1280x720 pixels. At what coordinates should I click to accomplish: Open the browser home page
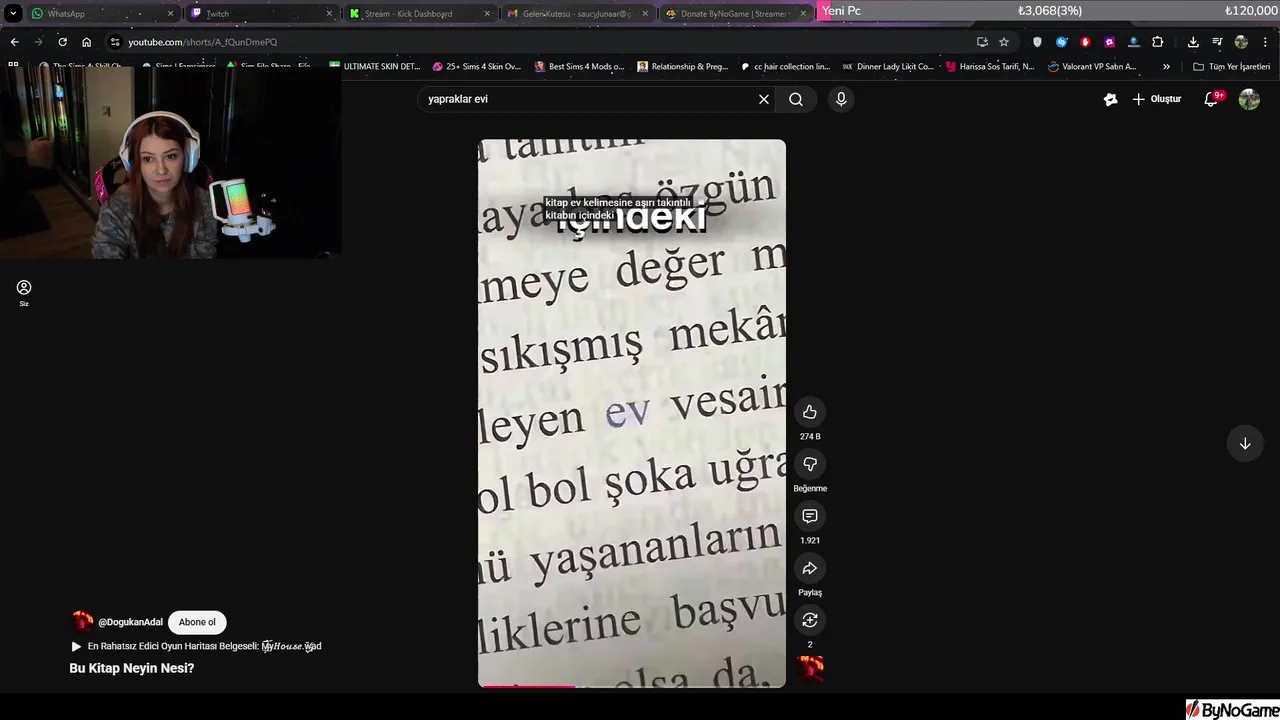click(86, 42)
